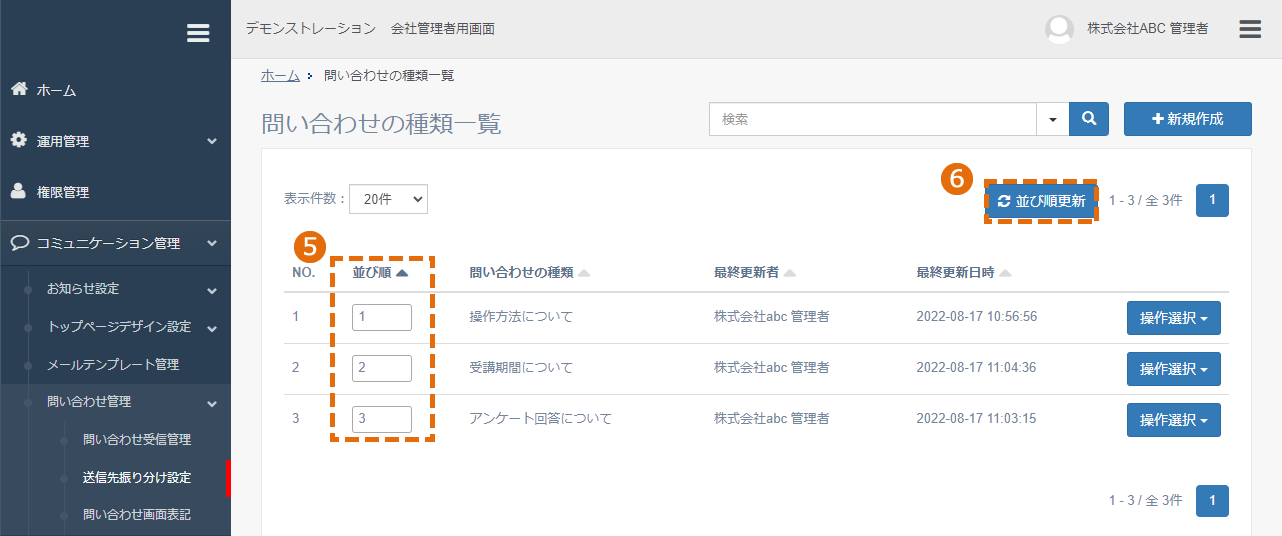Click the NO. column header
The image size is (1282, 536).
303,272
